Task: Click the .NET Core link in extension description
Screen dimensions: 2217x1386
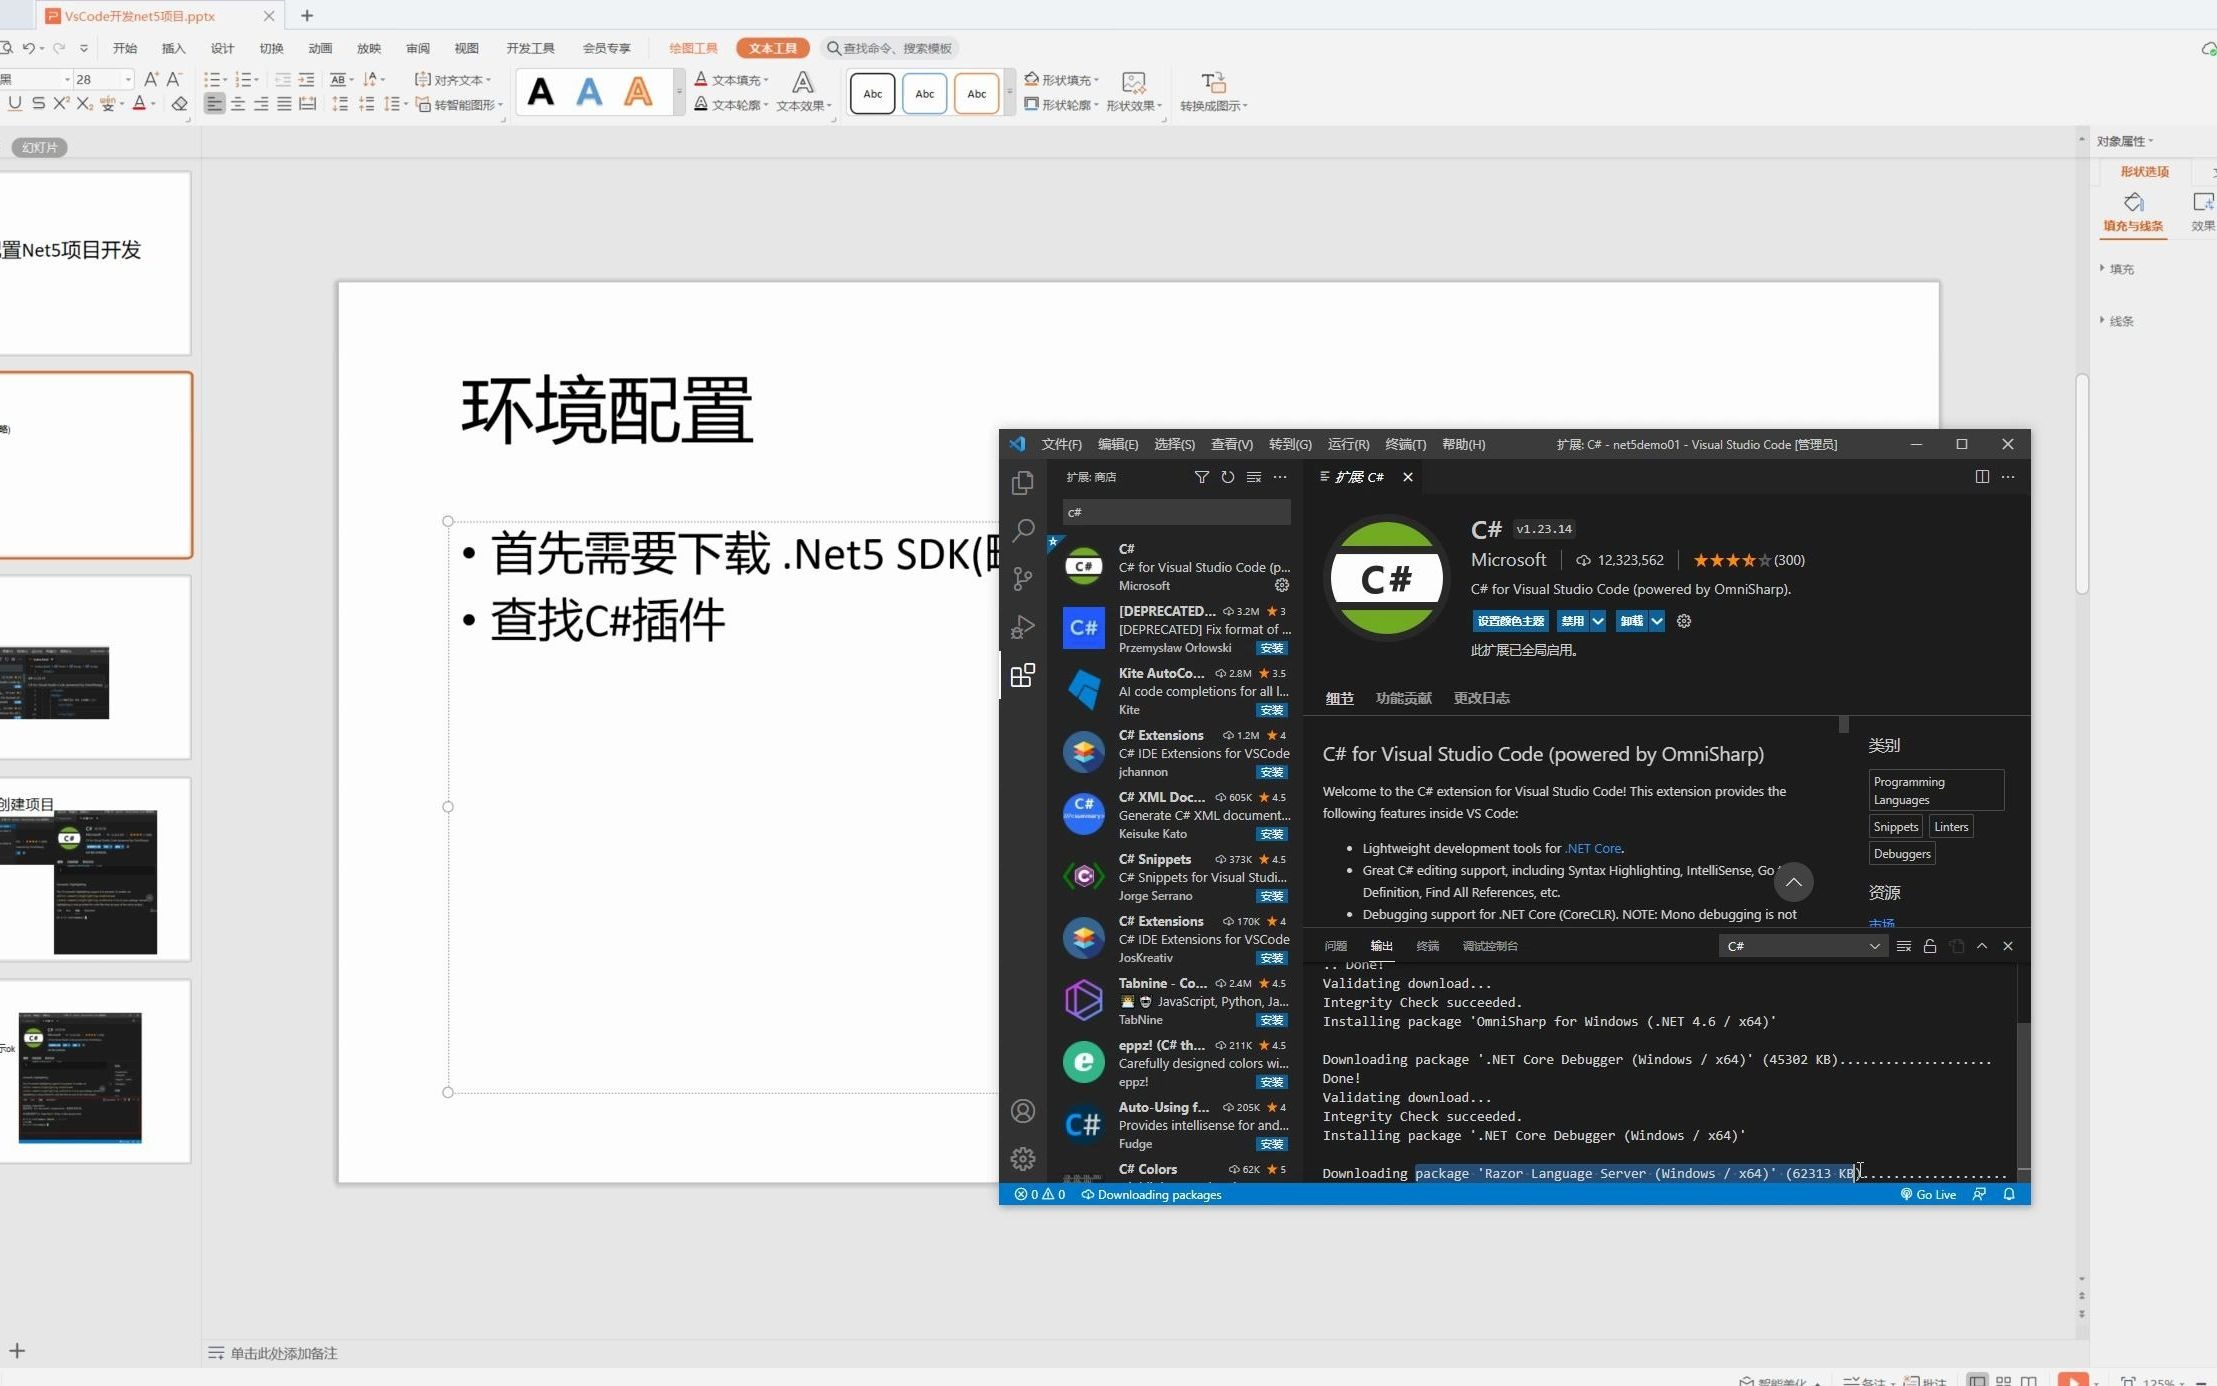Action: pyautogui.click(x=1592, y=848)
